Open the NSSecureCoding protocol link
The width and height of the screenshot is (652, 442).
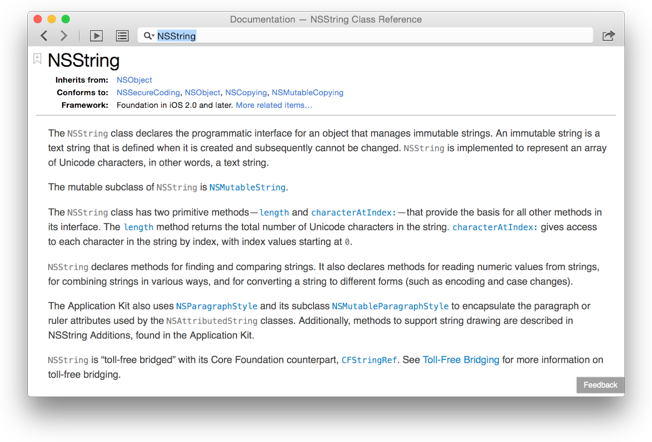(x=148, y=92)
